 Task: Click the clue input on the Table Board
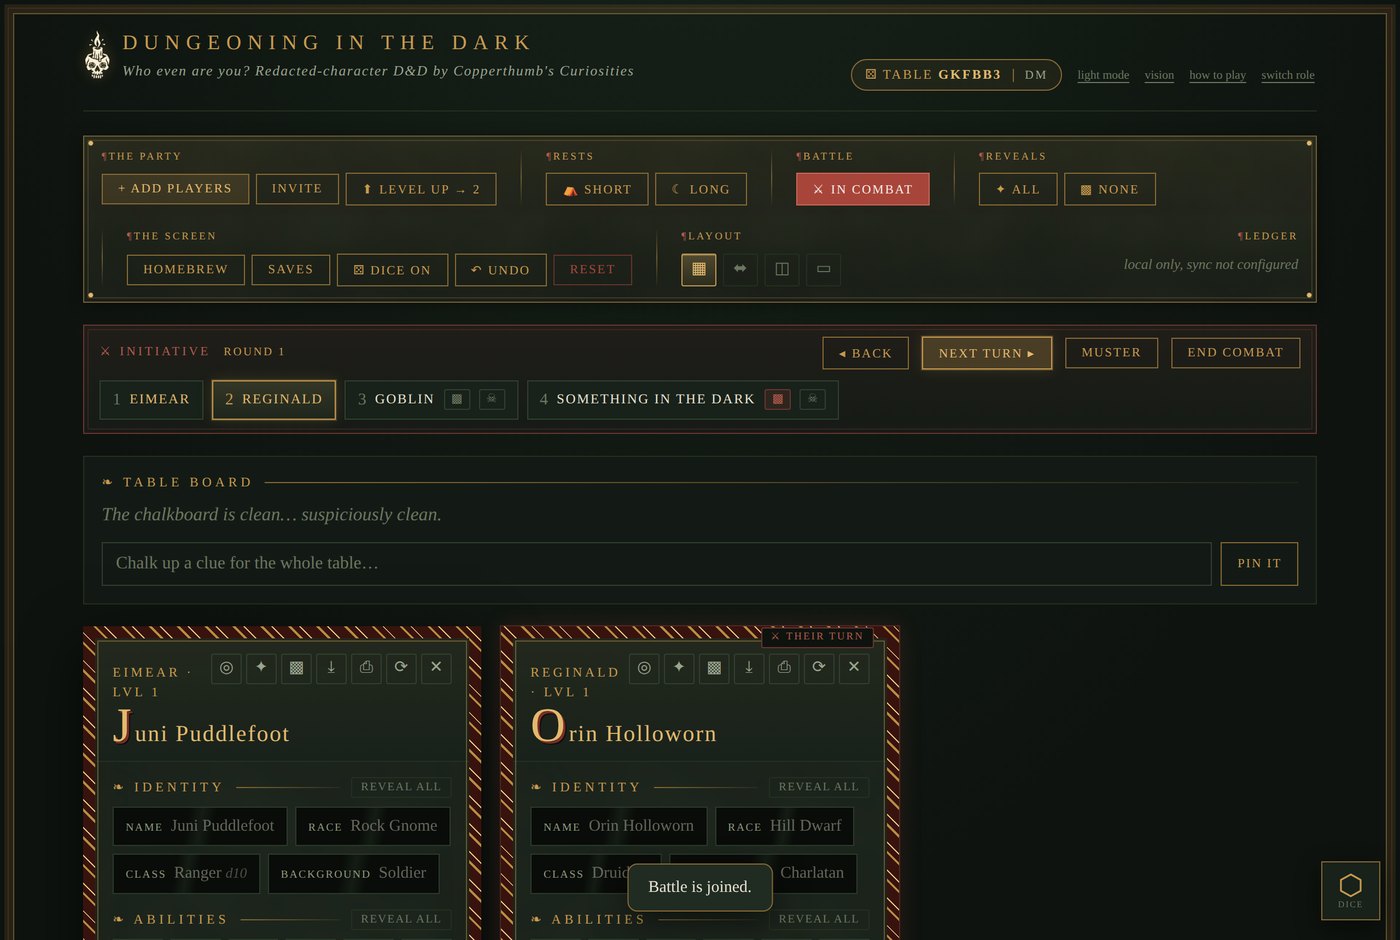pos(656,564)
